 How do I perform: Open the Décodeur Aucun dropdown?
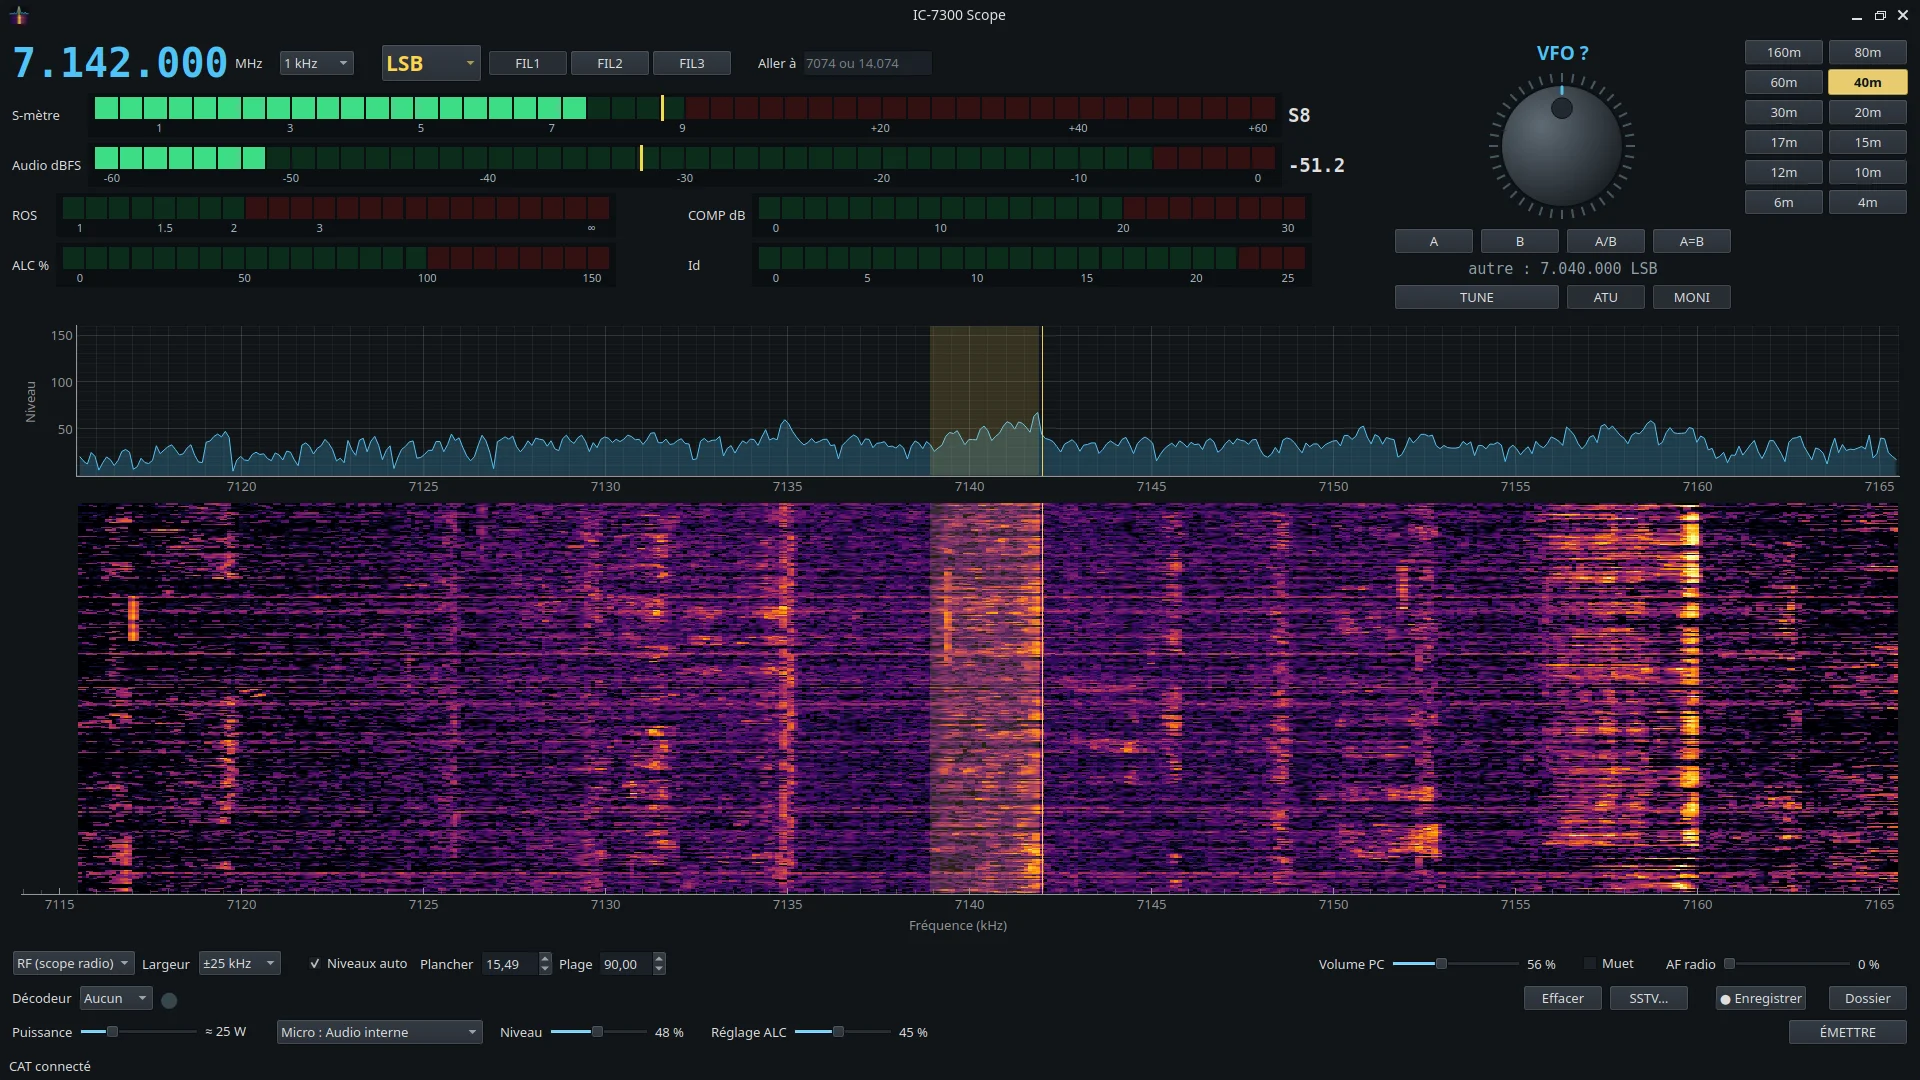(116, 998)
